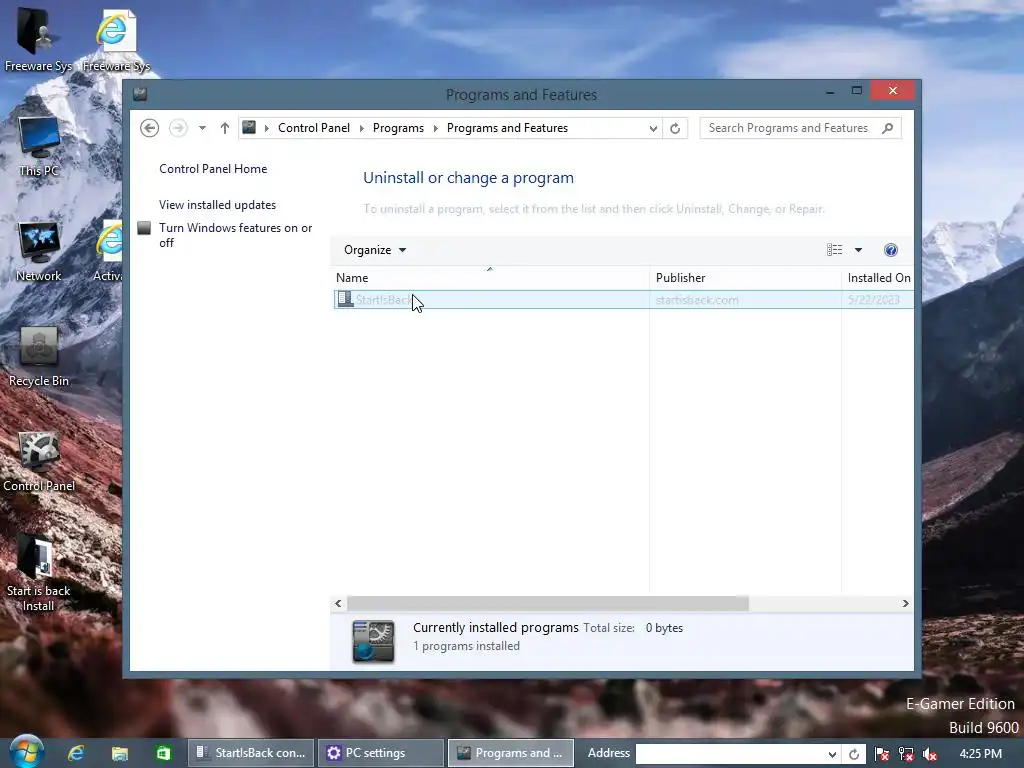
Task: Click the muted volume tray icon
Action: click(930, 754)
